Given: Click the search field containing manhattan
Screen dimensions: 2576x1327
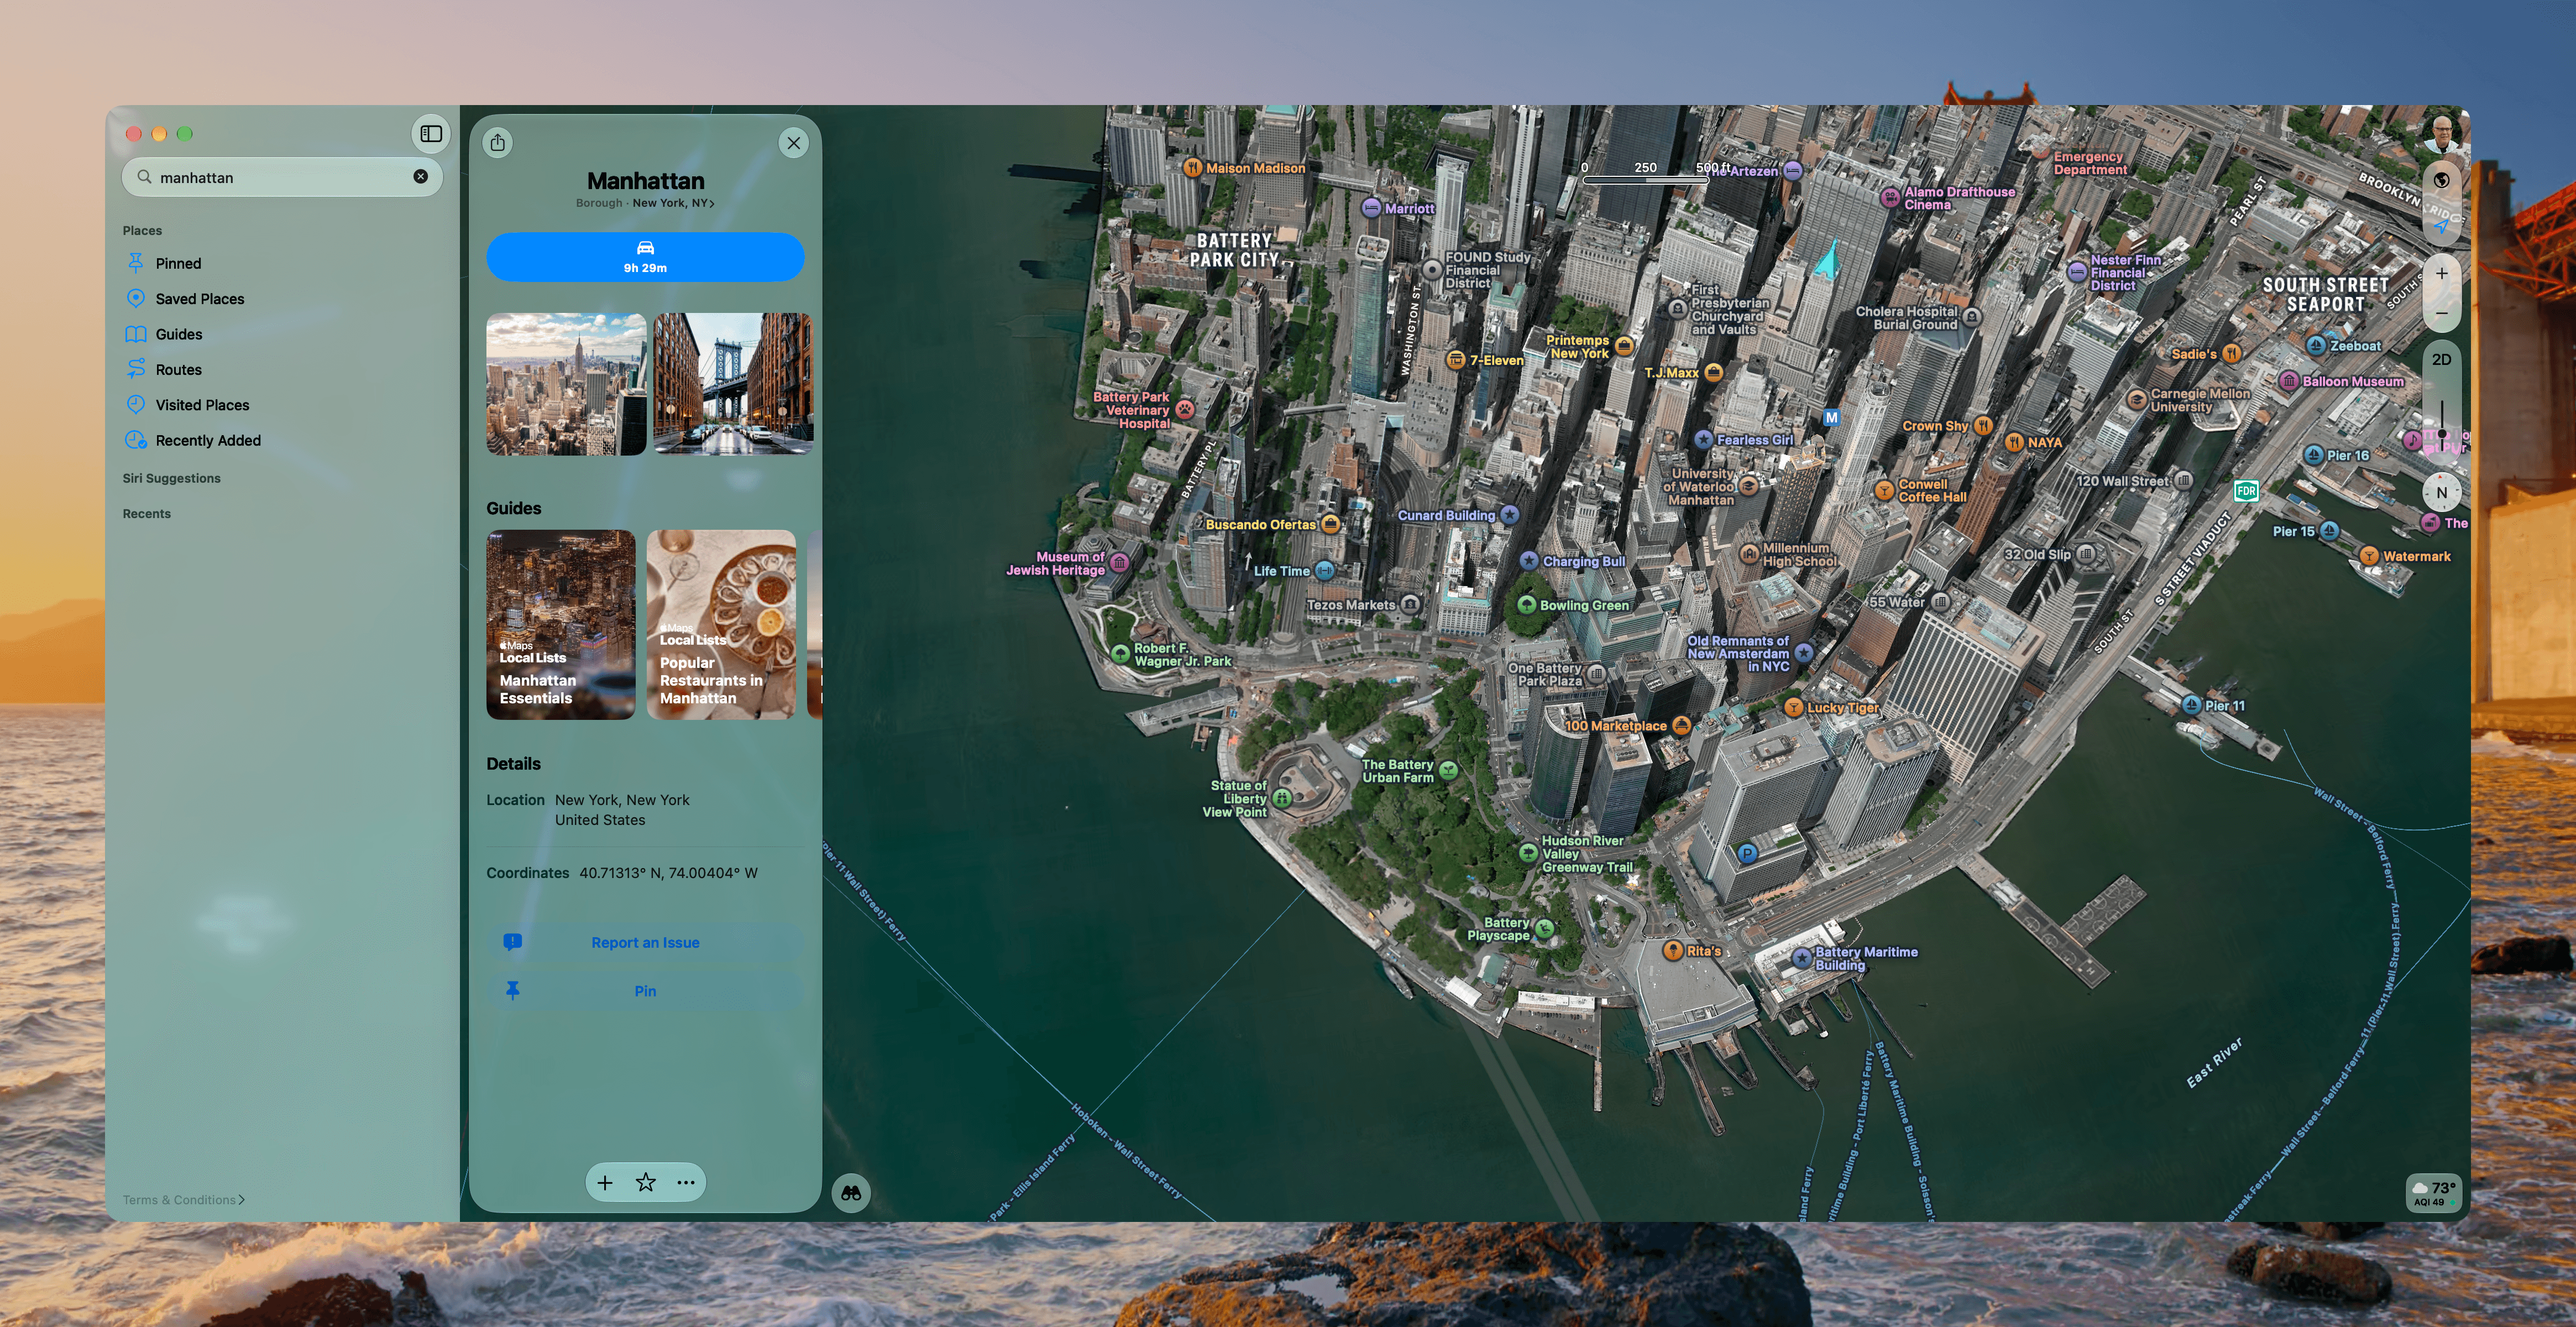Looking at the screenshot, I should 282,177.
